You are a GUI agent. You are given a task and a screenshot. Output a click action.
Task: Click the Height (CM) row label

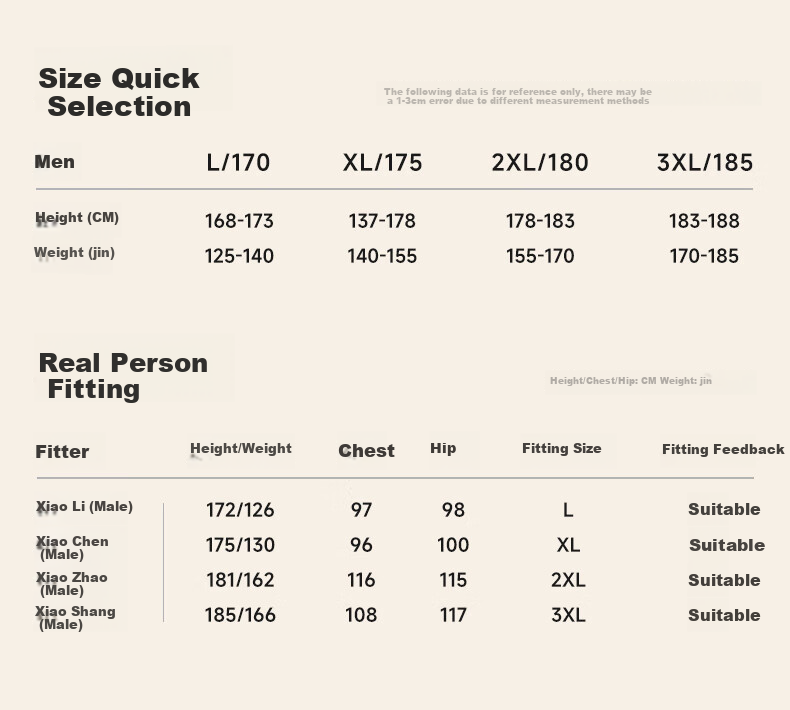pos(77,218)
